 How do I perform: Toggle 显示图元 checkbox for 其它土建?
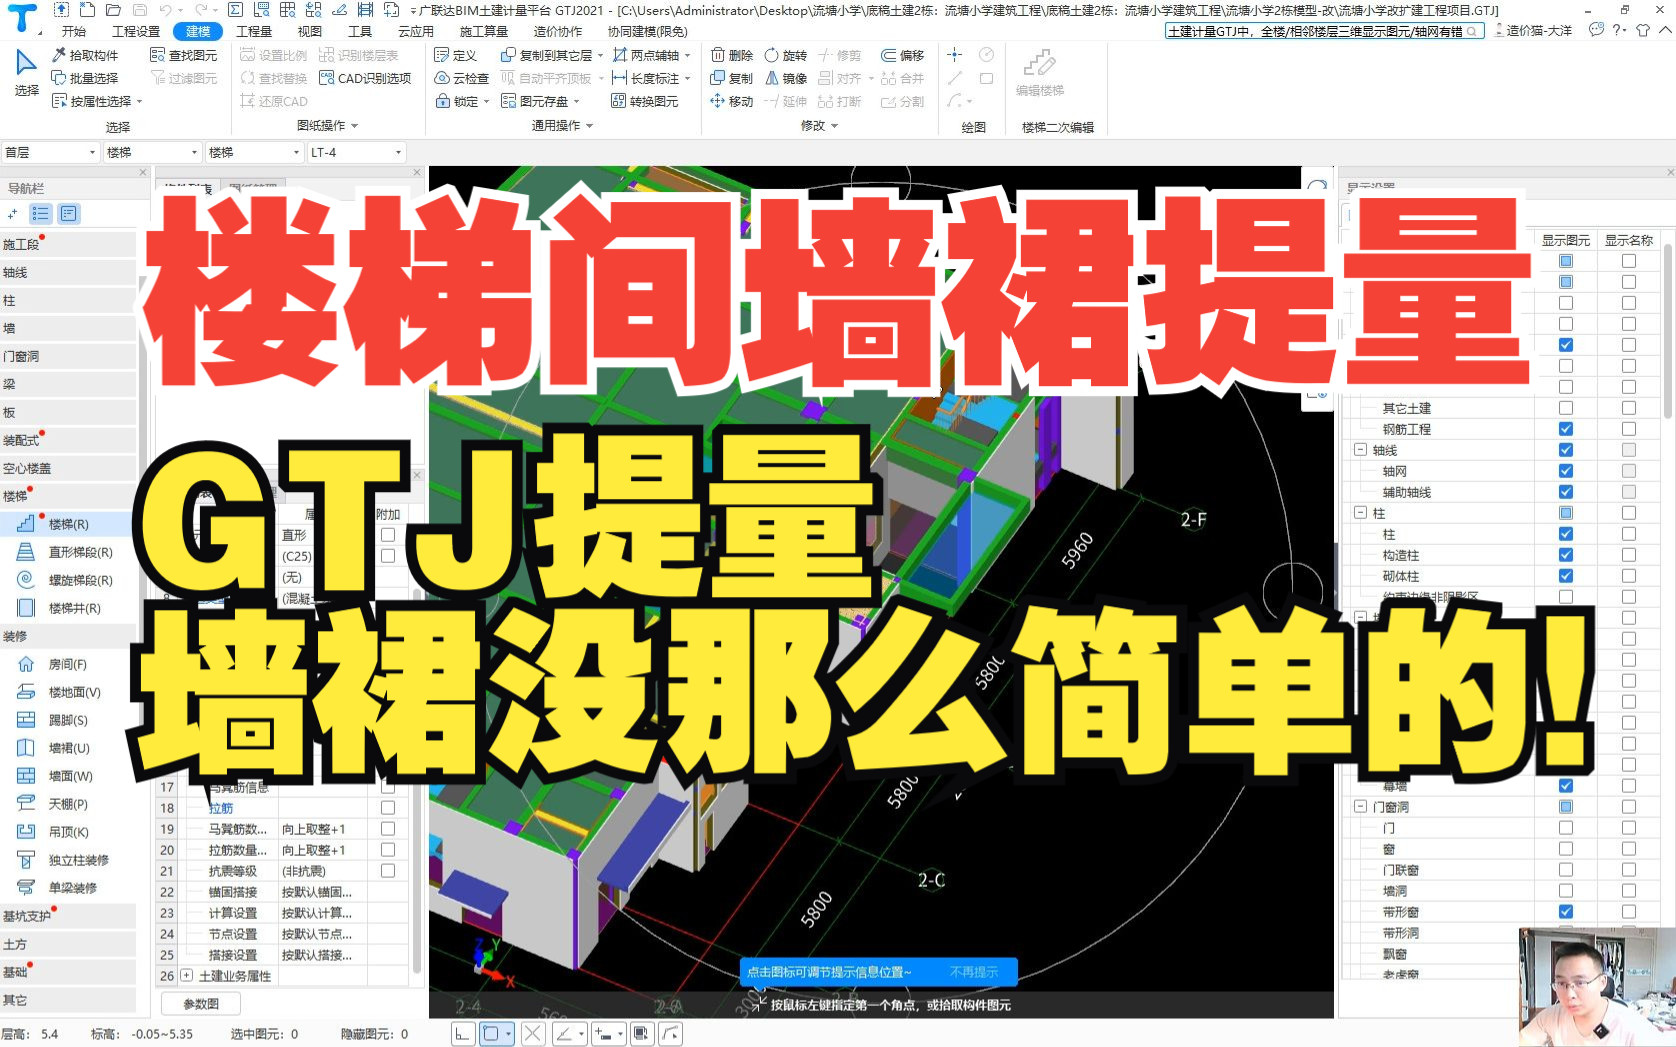point(1565,408)
